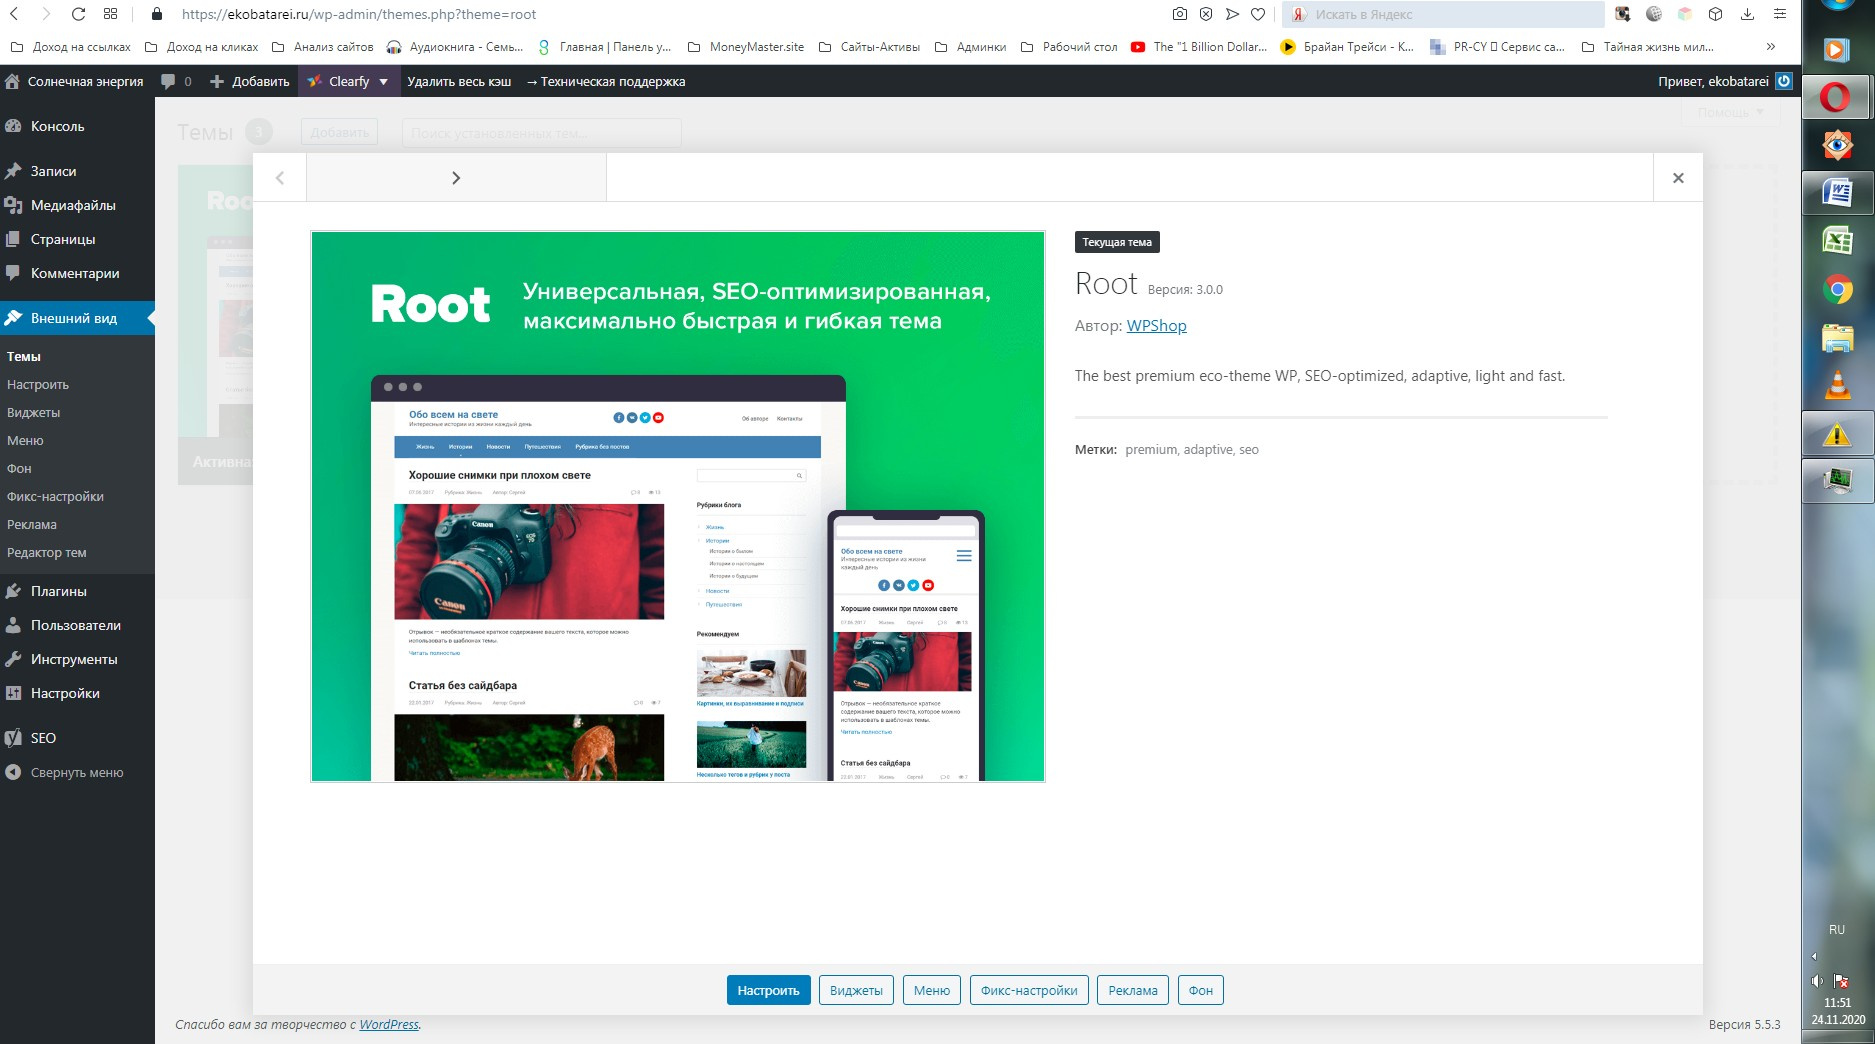This screenshot has width=1875, height=1044.
Task: Reload the page with the refresh icon
Action: [78, 14]
